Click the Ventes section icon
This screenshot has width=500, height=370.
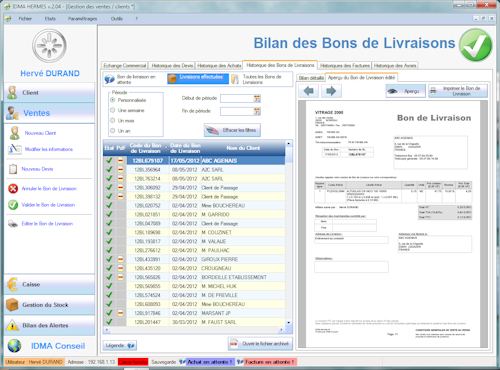tap(12, 113)
